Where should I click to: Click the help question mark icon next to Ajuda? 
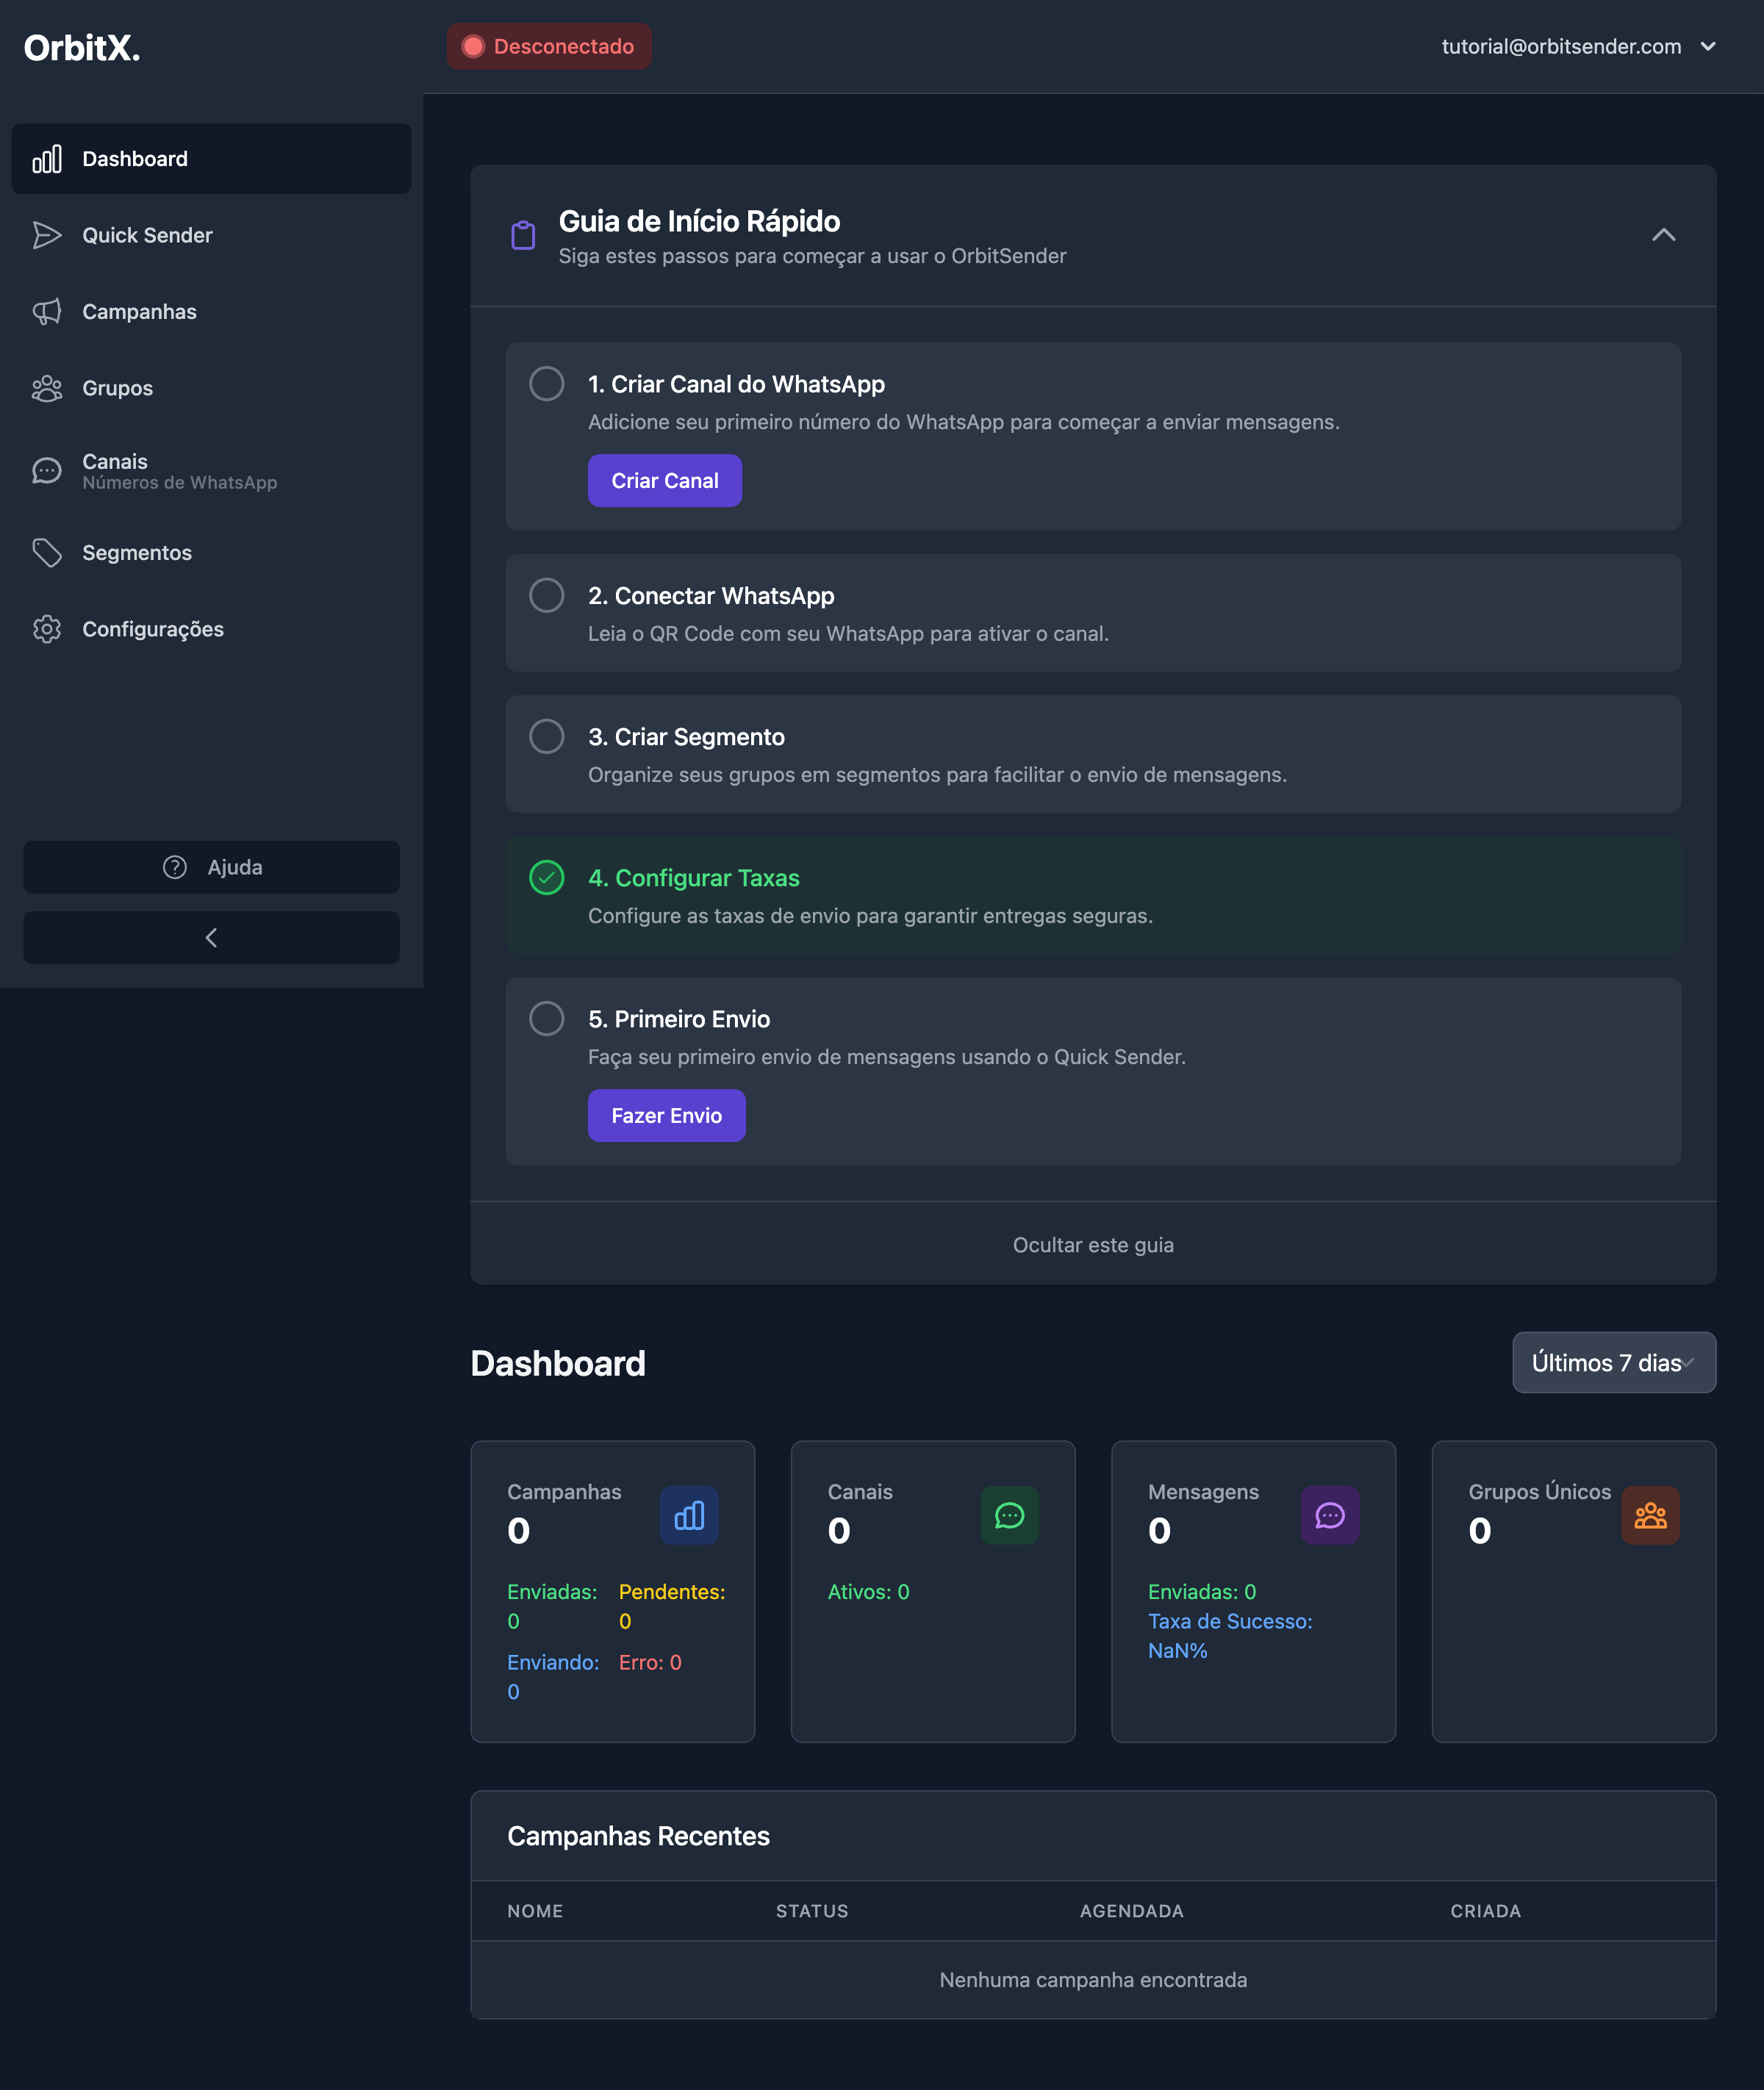(x=174, y=867)
